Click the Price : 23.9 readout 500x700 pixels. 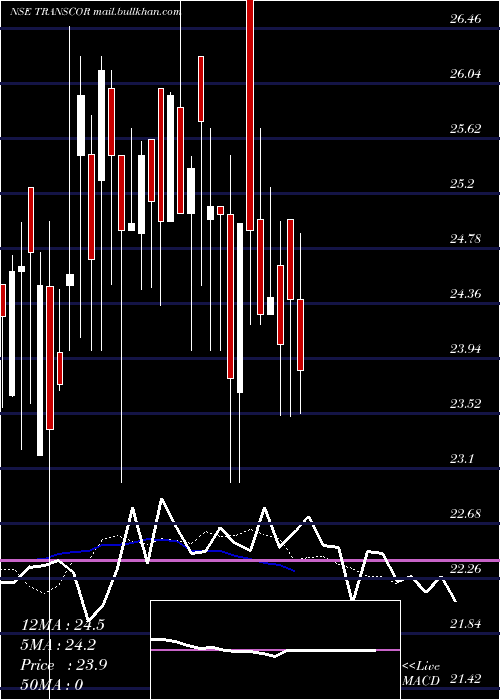click(x=63, y=665)
